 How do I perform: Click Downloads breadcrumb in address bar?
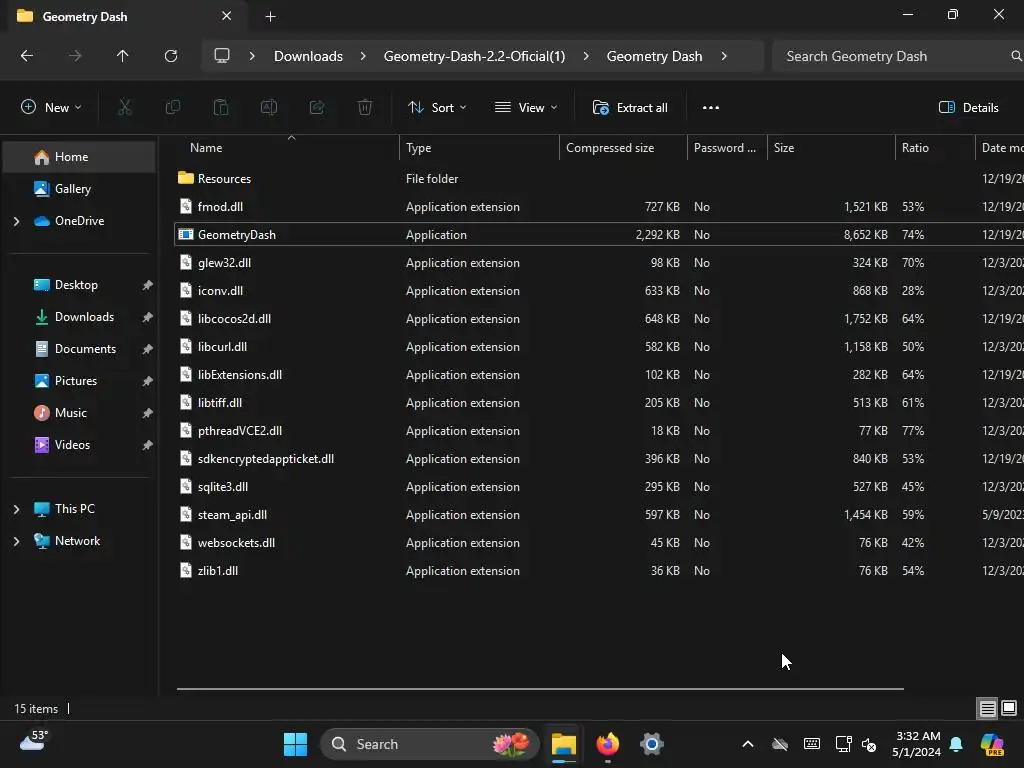click(308, 56)
